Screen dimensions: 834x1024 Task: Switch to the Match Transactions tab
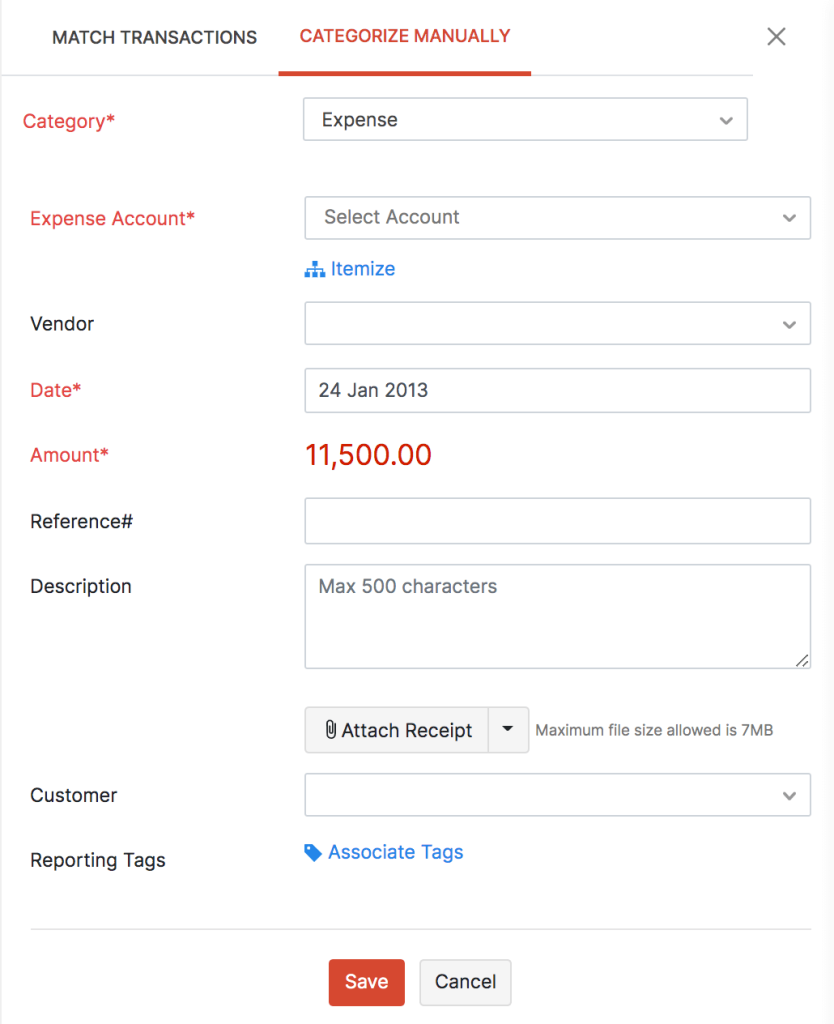(154, 37)
